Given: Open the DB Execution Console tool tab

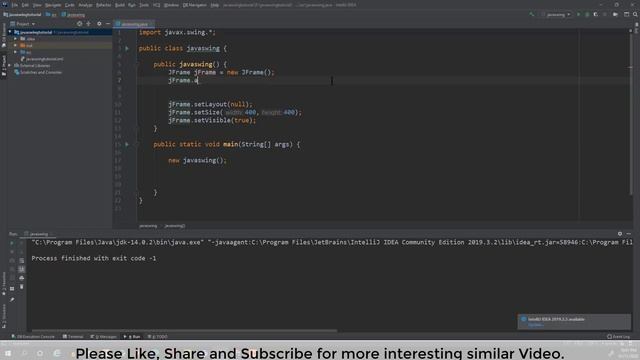Looking at the screenshot, I should pos(33,337).
